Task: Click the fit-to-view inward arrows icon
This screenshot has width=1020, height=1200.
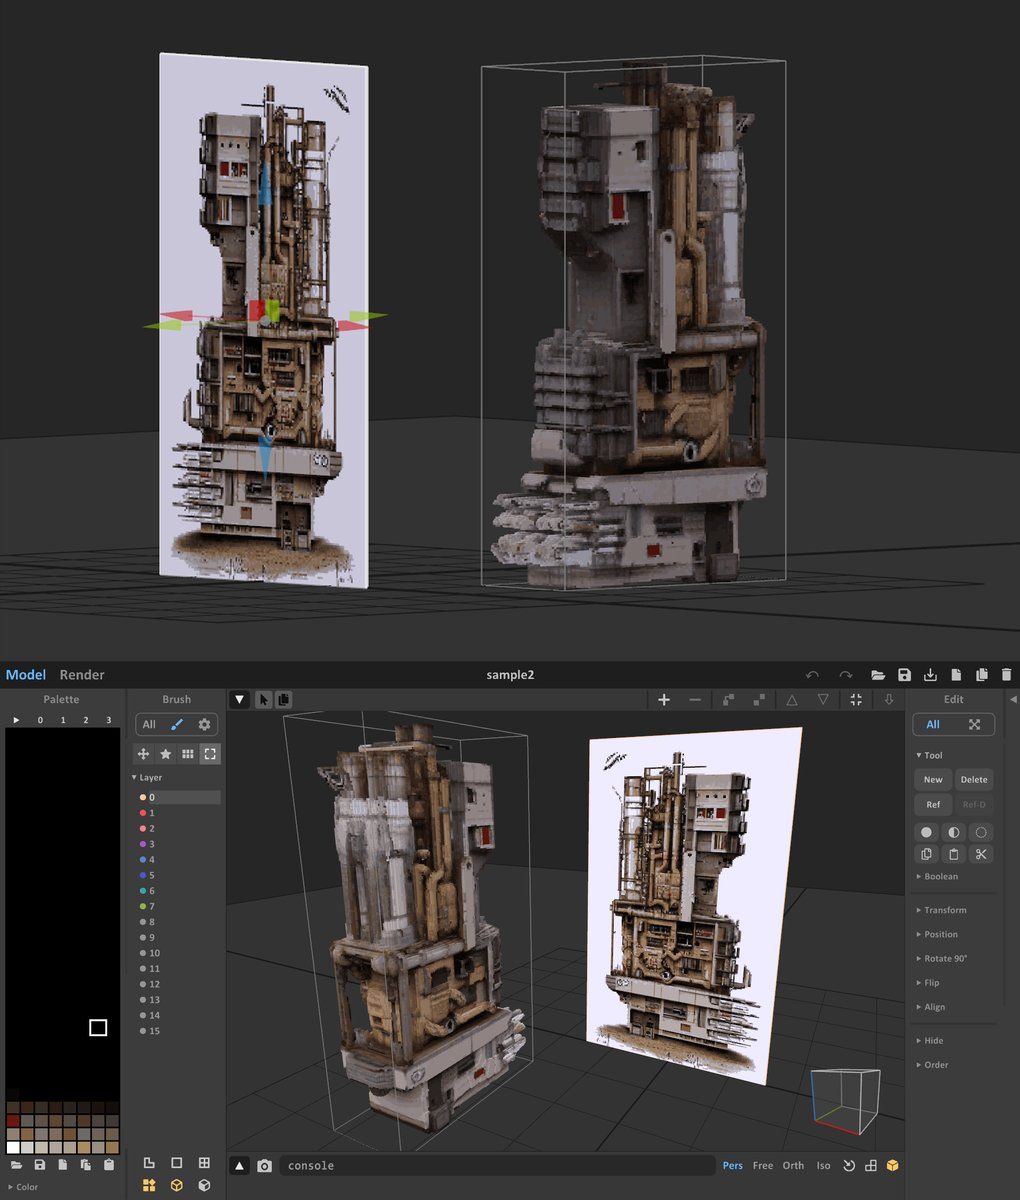Action: coord(856,700)
